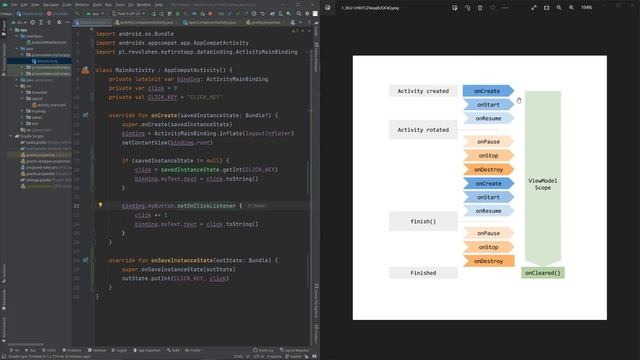The image size is (640, 360).
Task: Open the File menu
Action: [x=14, y=5]
